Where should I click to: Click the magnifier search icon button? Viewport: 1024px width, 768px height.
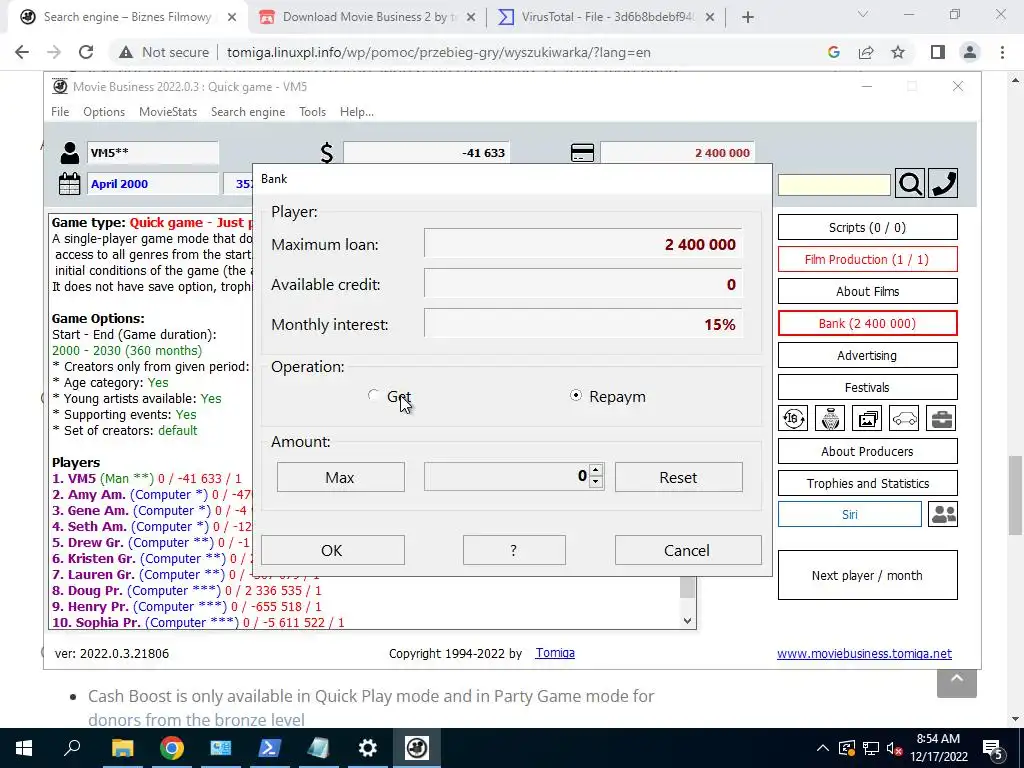910,184
